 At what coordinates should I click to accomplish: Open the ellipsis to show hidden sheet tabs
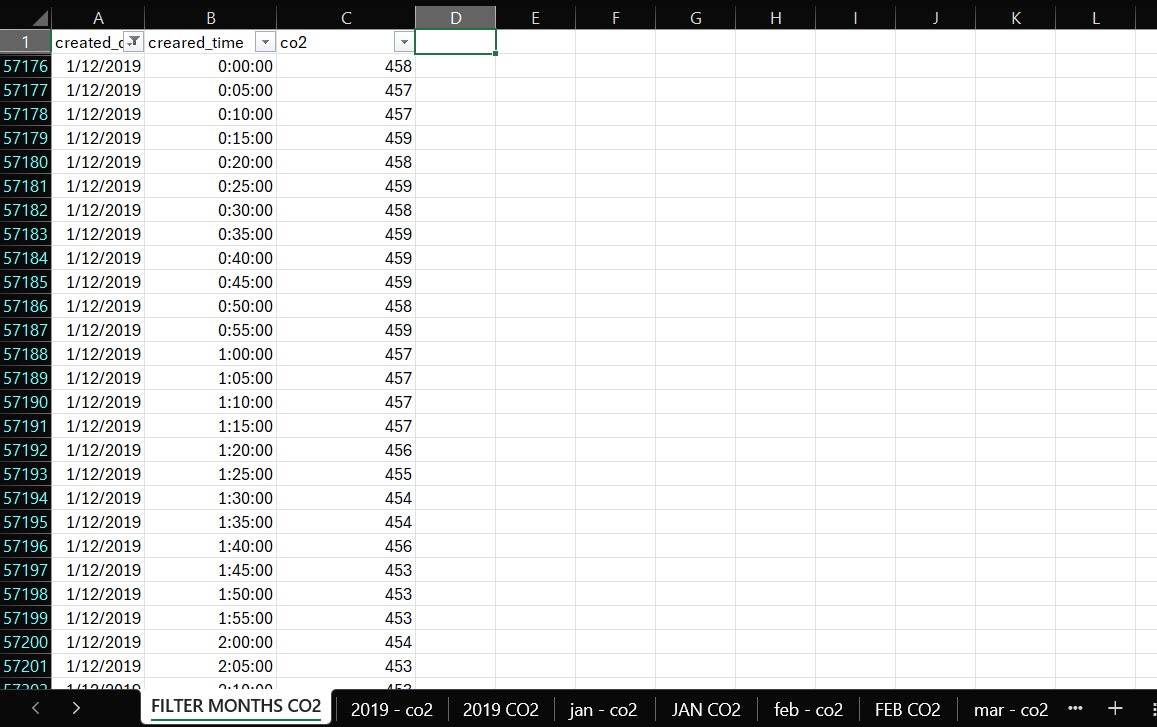click(x=1075, y=709)
